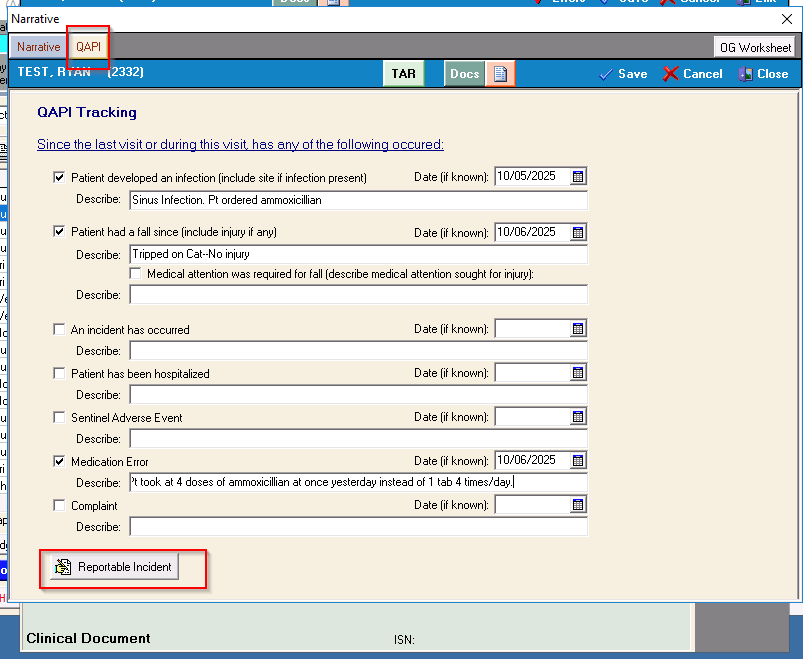Check Patient has been hospitalized checkbox

click(59, 374)
